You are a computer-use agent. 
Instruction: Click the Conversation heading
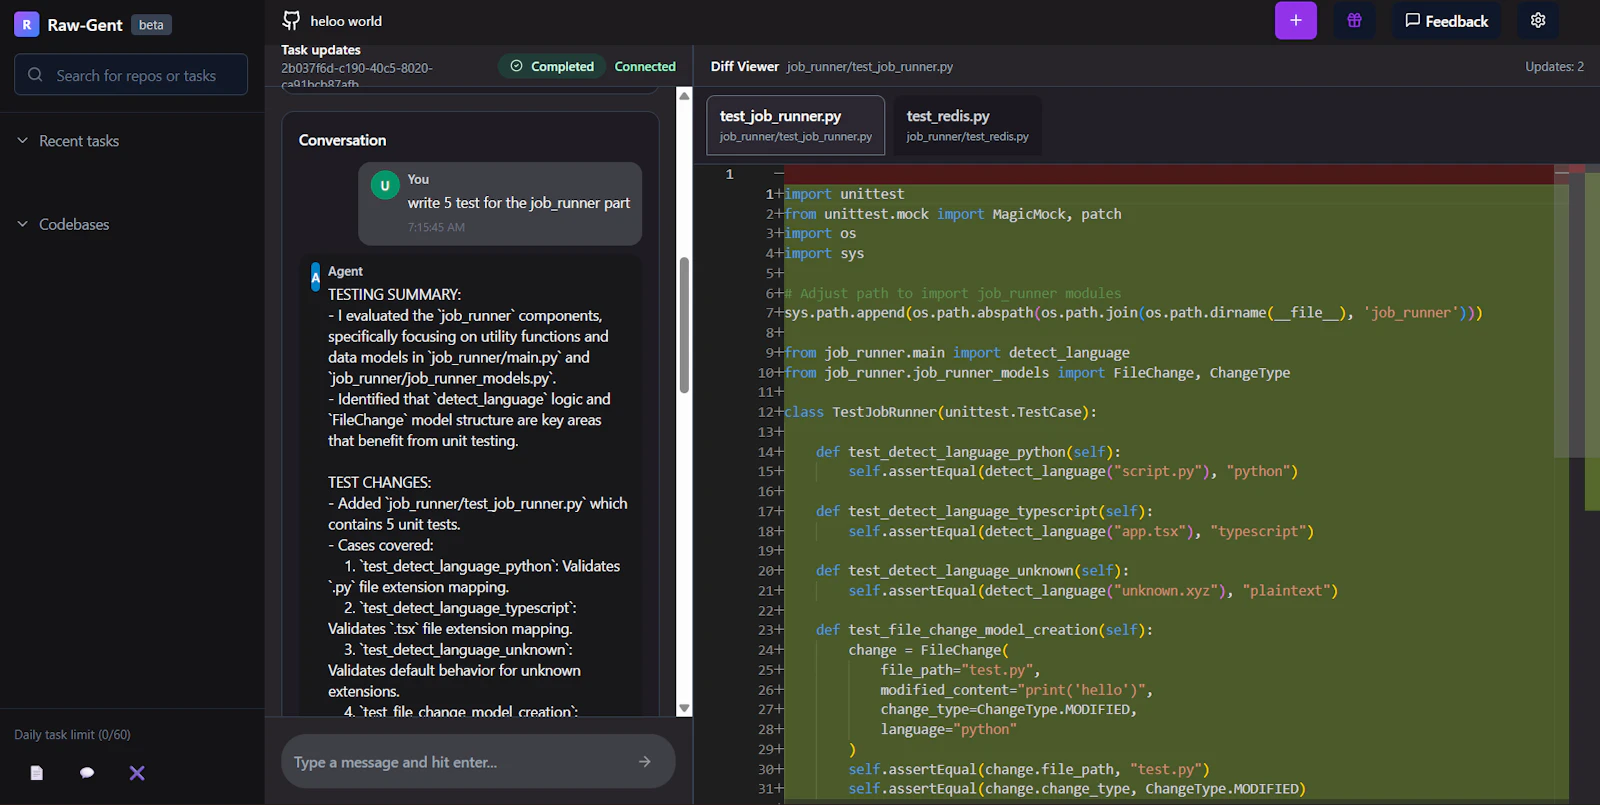[x=342, y=141]
